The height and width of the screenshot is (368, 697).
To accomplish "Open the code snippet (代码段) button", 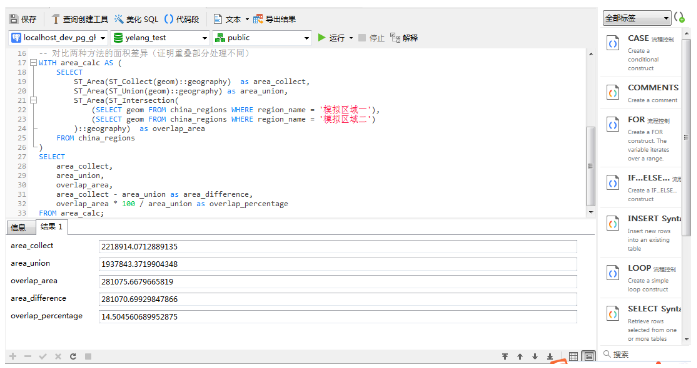I will point(182,19).
